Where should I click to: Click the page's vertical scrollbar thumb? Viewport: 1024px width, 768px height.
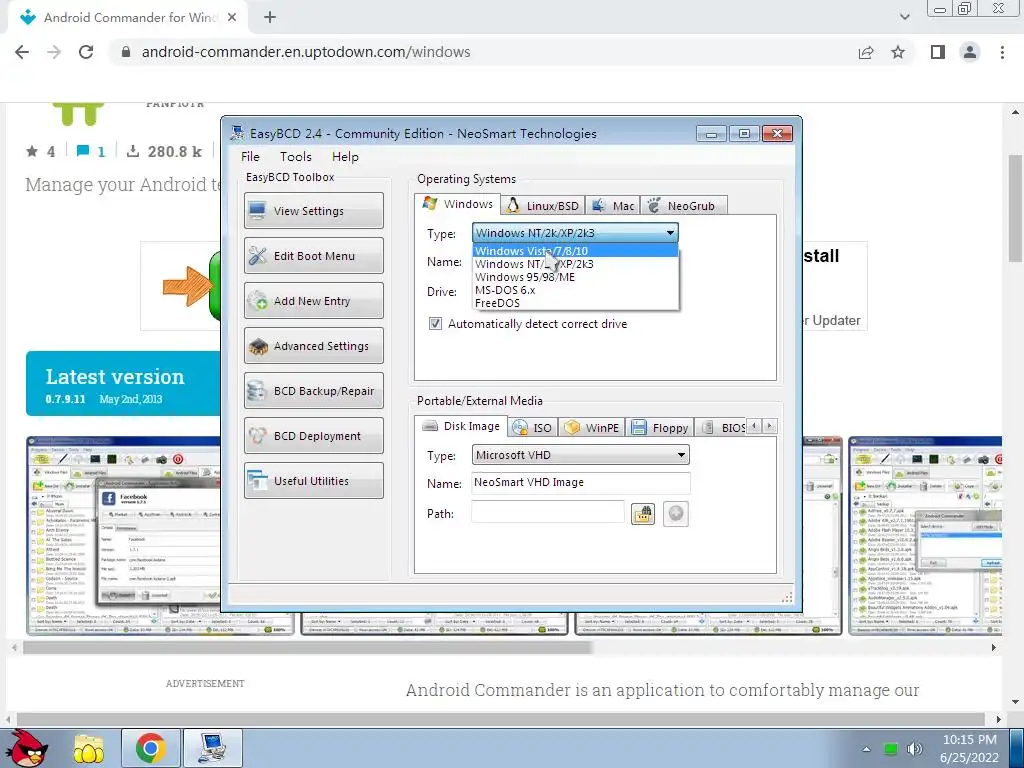1015,208
